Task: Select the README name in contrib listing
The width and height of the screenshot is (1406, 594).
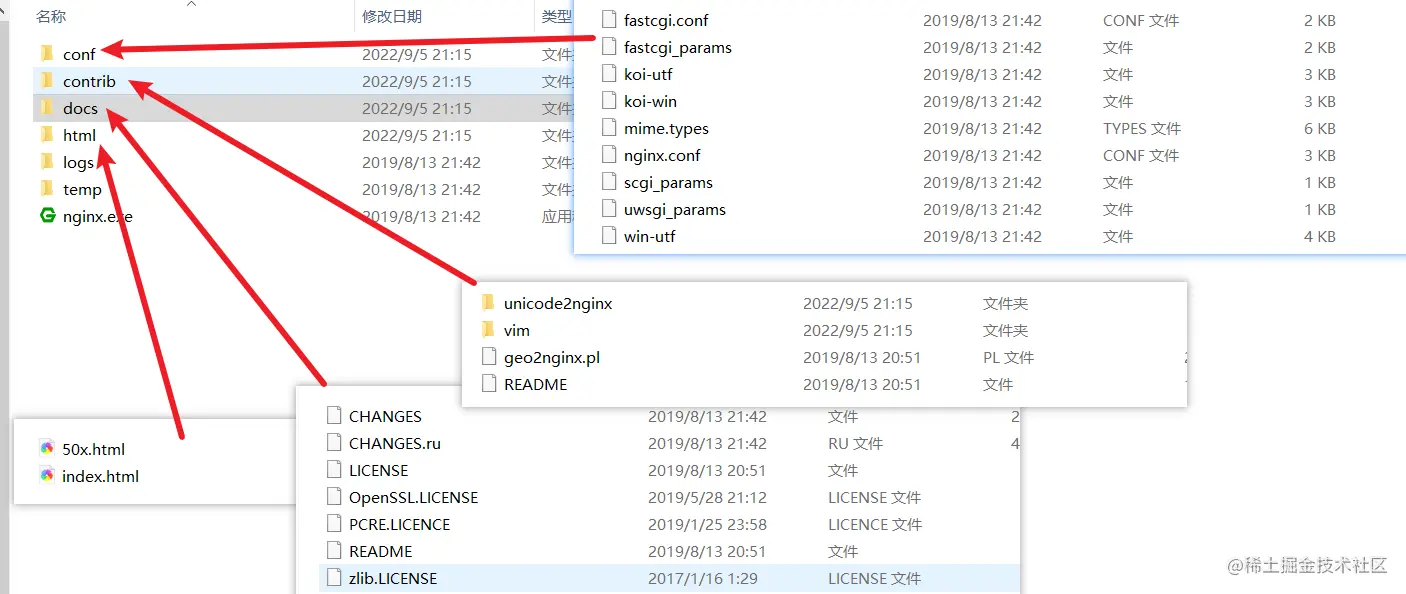Action: point(536,384)
